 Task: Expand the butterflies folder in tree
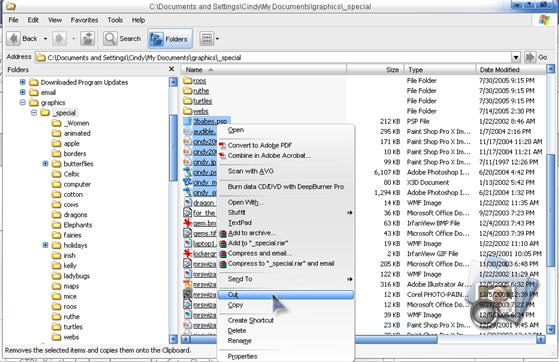45,164
